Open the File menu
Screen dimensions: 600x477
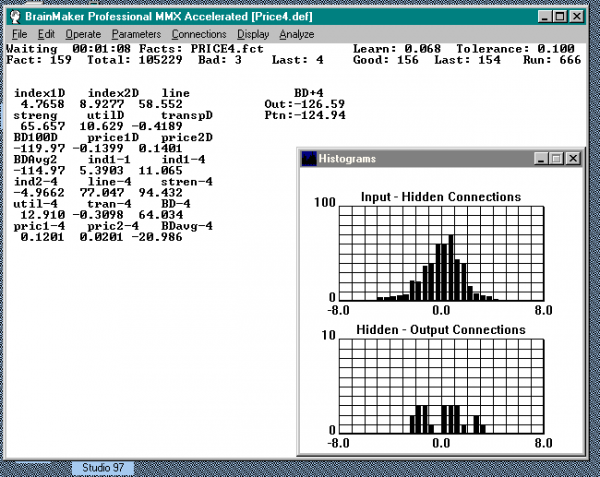[20, 34]
